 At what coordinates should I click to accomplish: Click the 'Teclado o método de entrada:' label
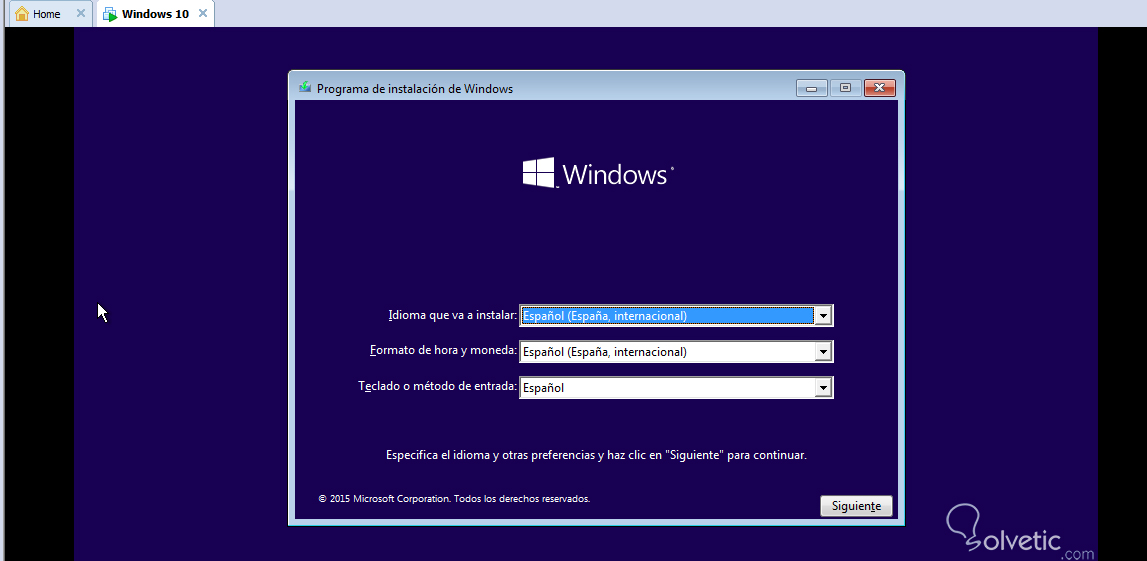[x=437, y=385]
